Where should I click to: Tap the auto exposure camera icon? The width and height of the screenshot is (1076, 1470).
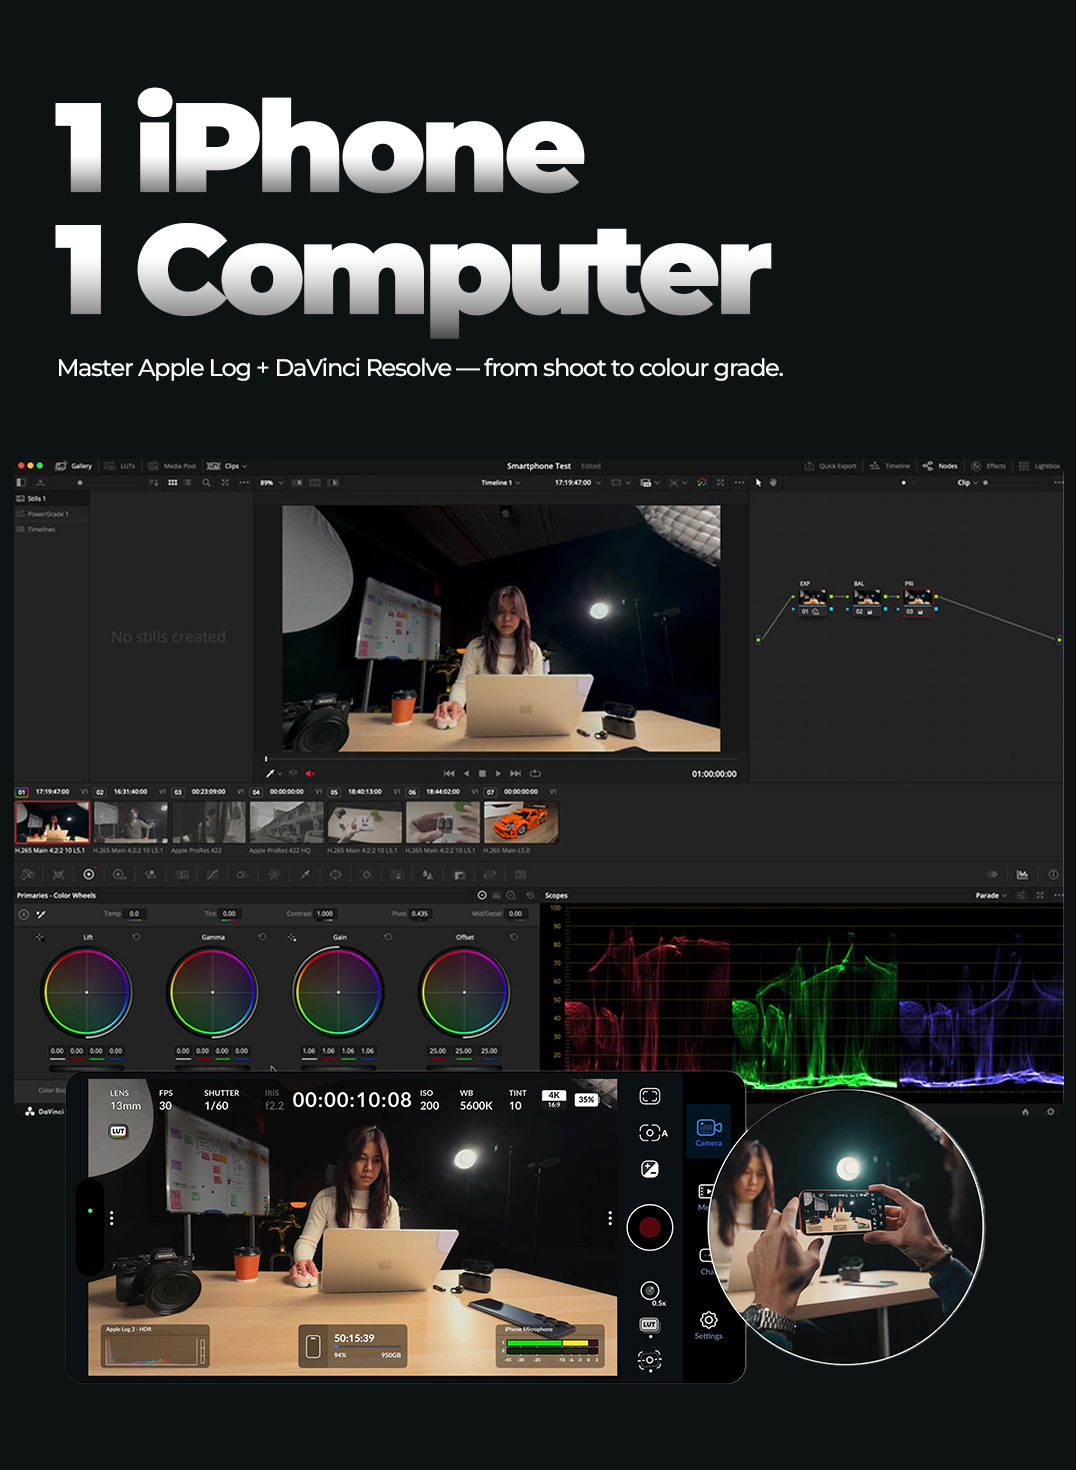point(652,1133)
